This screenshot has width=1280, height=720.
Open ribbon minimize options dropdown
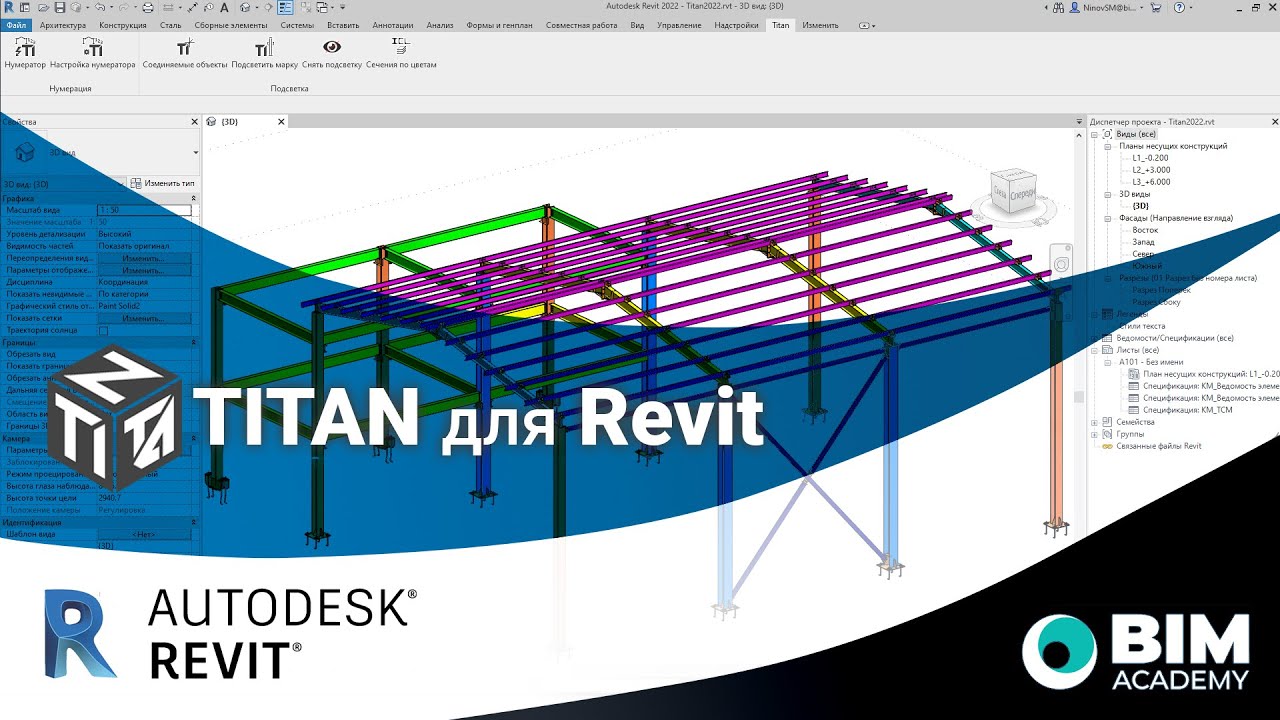(873, 25)
